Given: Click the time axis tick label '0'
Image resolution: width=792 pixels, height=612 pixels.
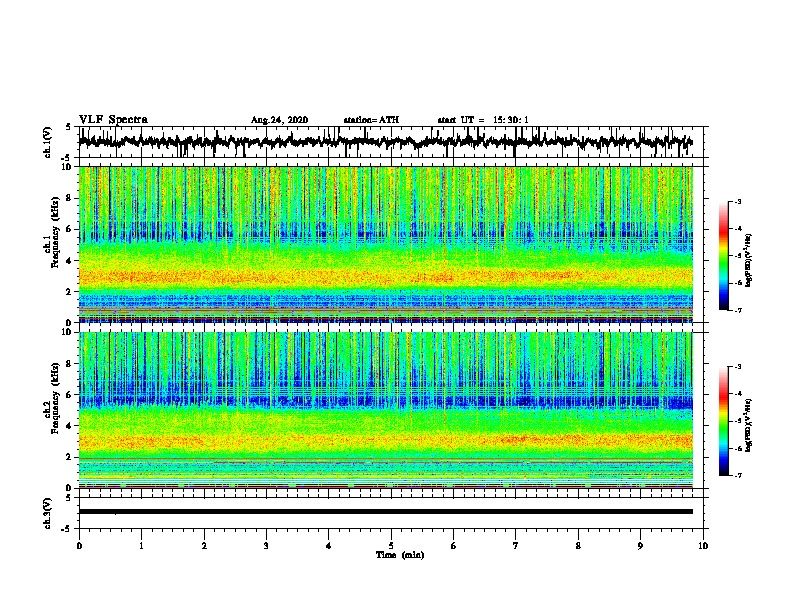Looking at the screenshot, I should 79,546.
